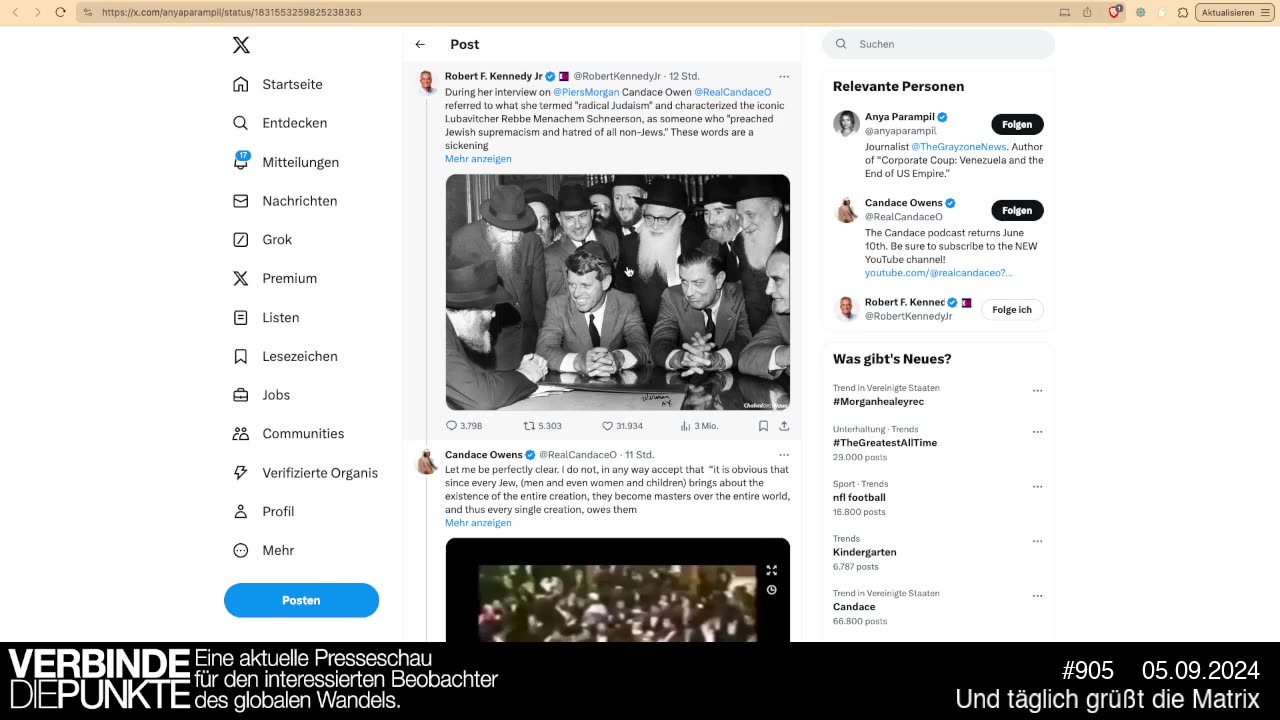Click the Communities people icon
Screen dimensions: 1280x720
240,434
